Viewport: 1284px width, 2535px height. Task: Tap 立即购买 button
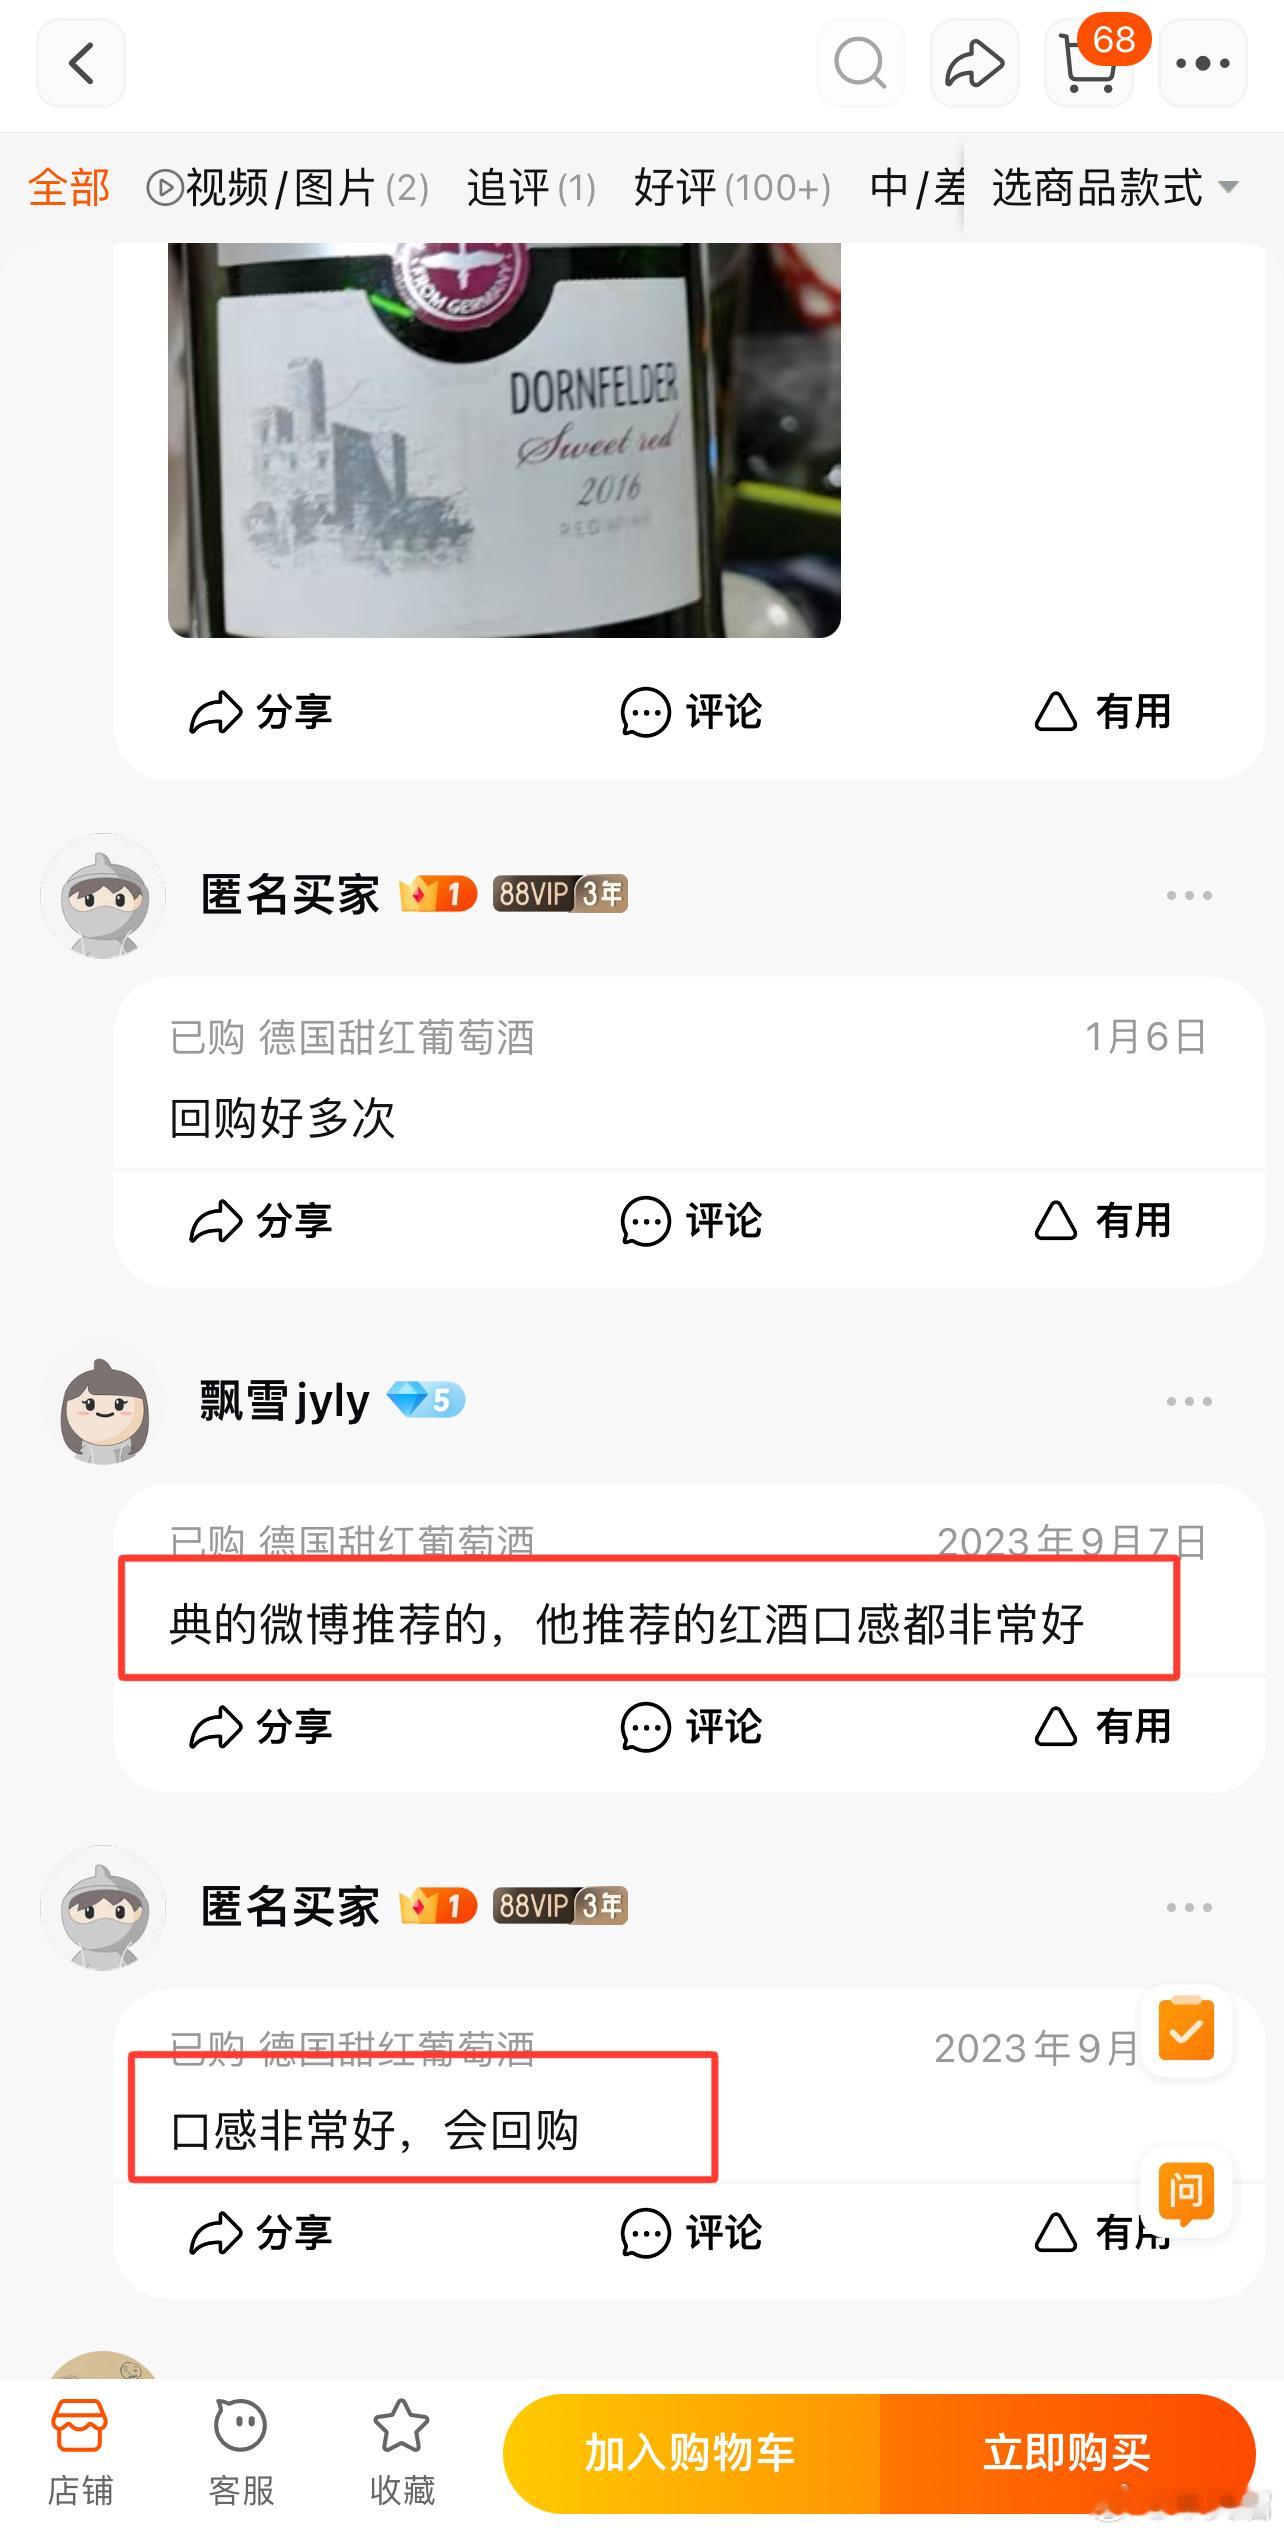pos(1067,2453)
